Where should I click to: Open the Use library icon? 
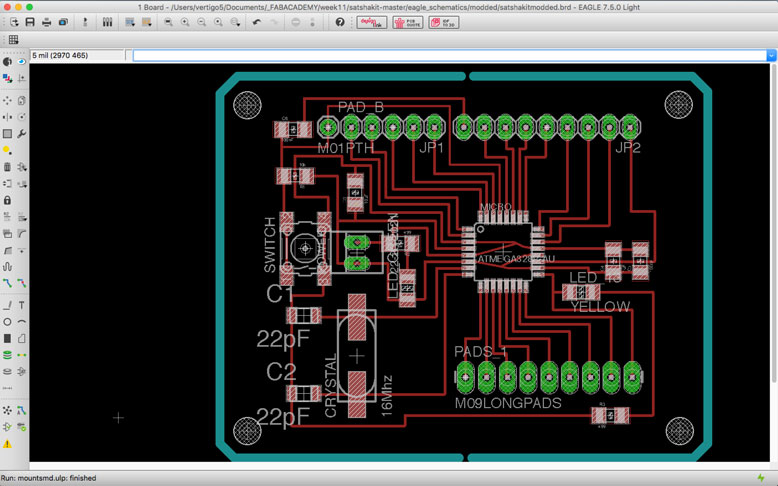(107, 22)
